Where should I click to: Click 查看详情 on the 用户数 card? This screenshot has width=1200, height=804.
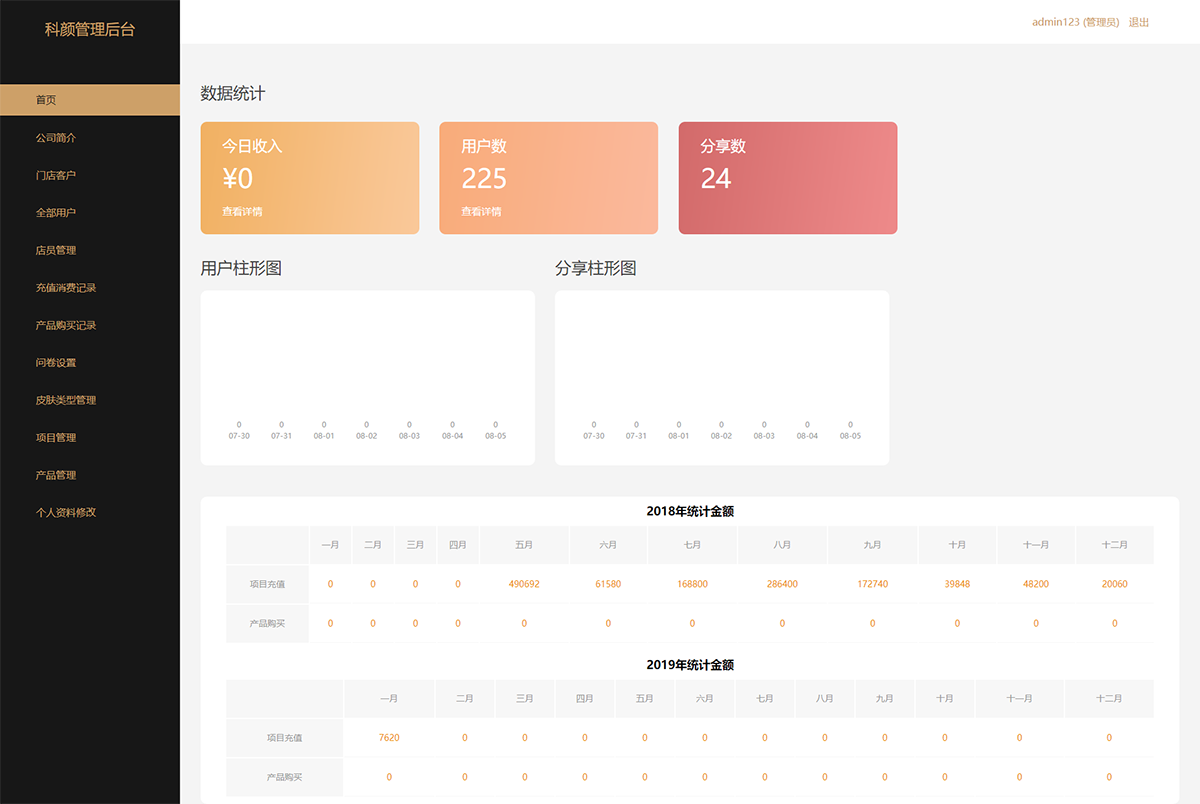[x=481, y=212]
